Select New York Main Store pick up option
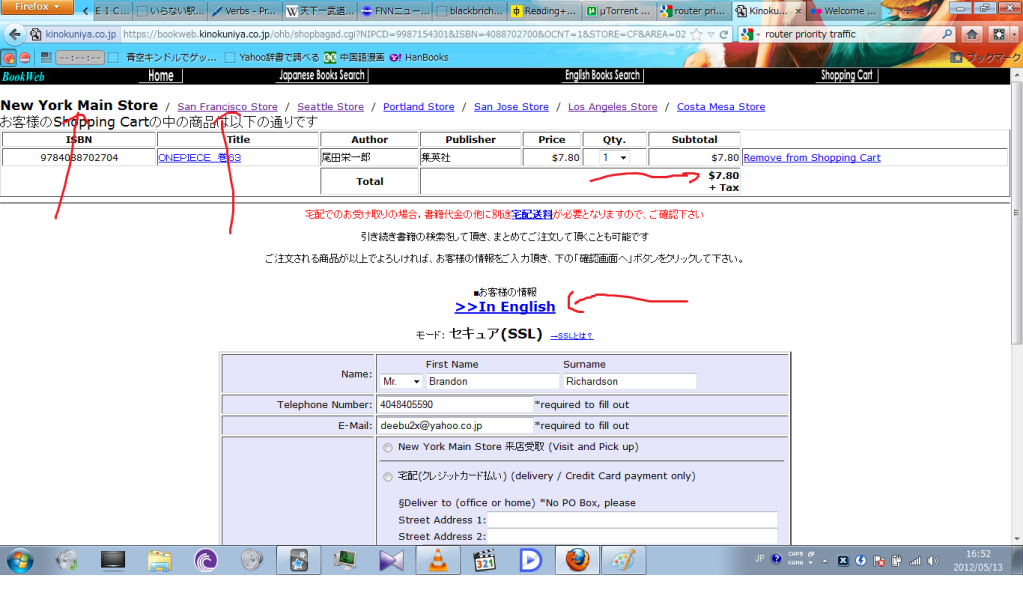This screenshot has height=599, width=1023. (387, 448)
